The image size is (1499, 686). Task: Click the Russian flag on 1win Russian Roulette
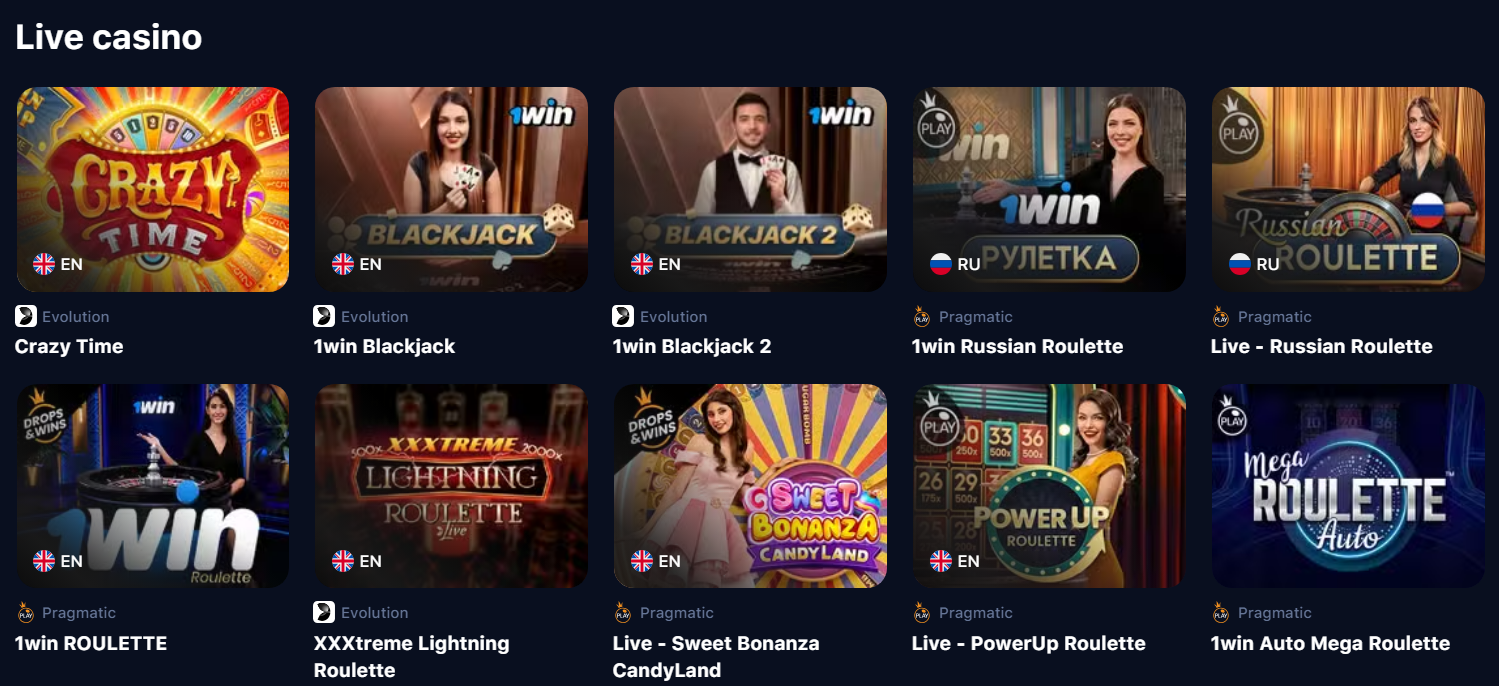pos(941,264)
